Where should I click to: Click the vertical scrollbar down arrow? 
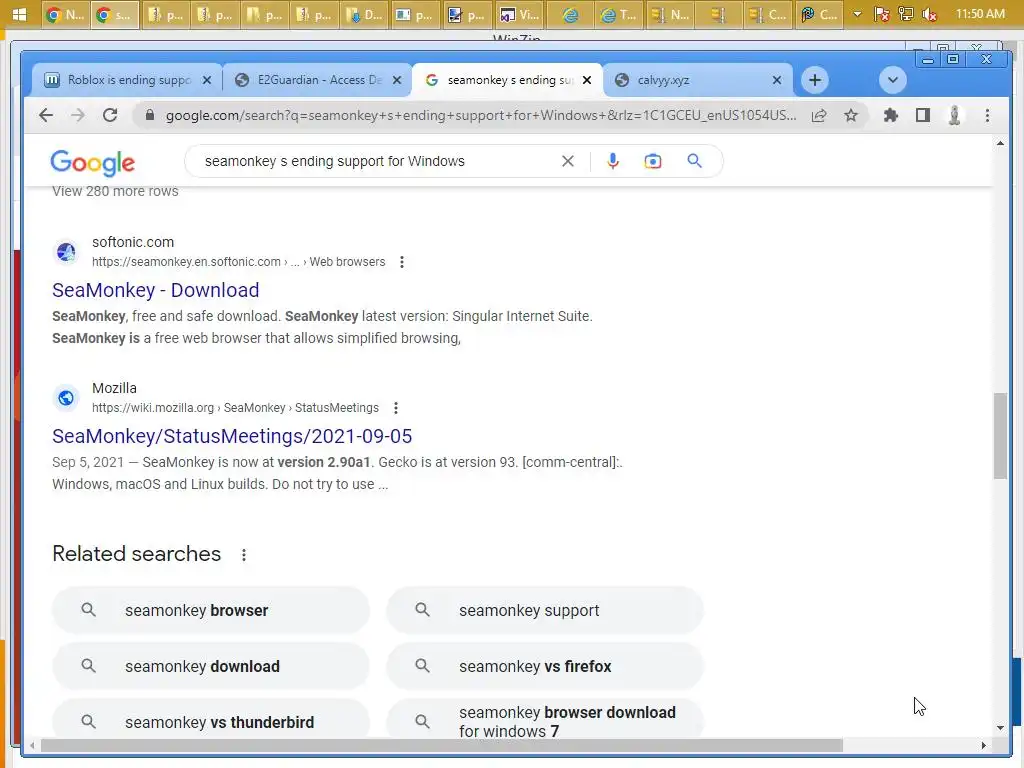click(x=1000, y=728)
